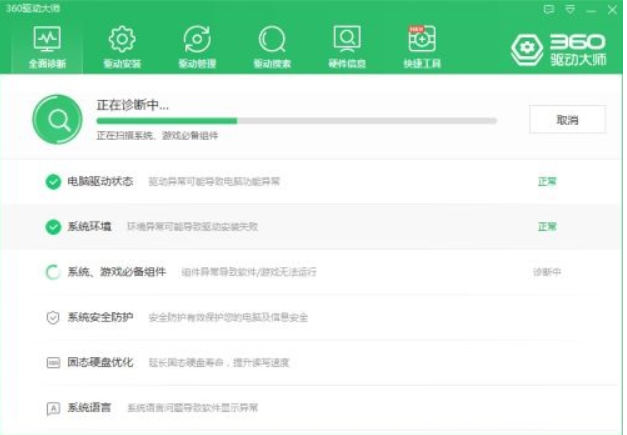Viewport: 627px width, 435px height.
Task: Go to 驱动搜索 tab
Action: point(272,47)
